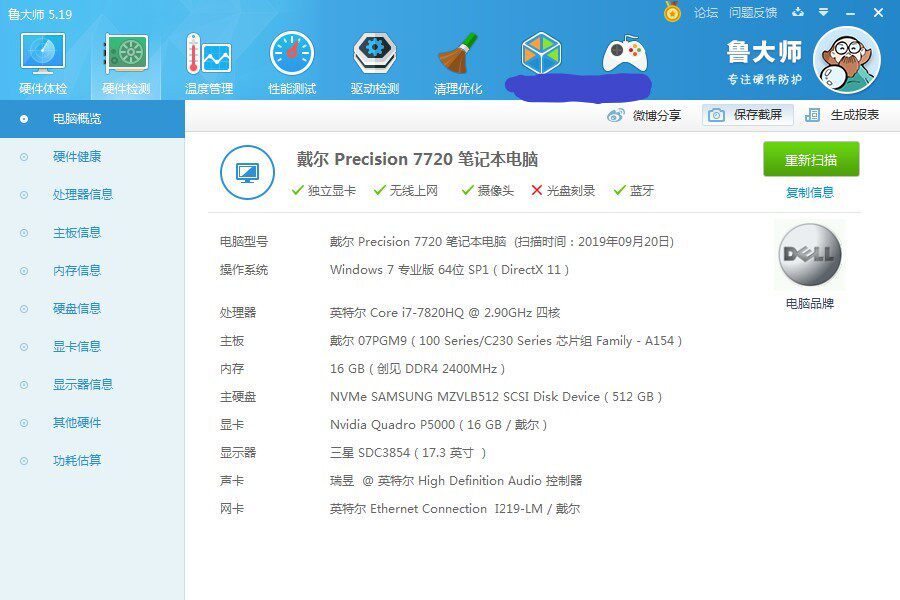The width and height of the screenshot is (900, 600).
Task: Click the 摄像头 feature indicator
Action: [x=488, y=191]
